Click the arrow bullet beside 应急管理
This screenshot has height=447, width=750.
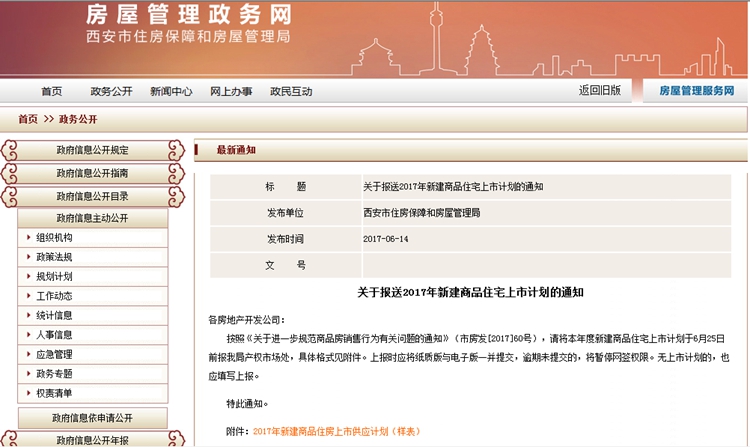pyautogui.click(x=29, y=354)
